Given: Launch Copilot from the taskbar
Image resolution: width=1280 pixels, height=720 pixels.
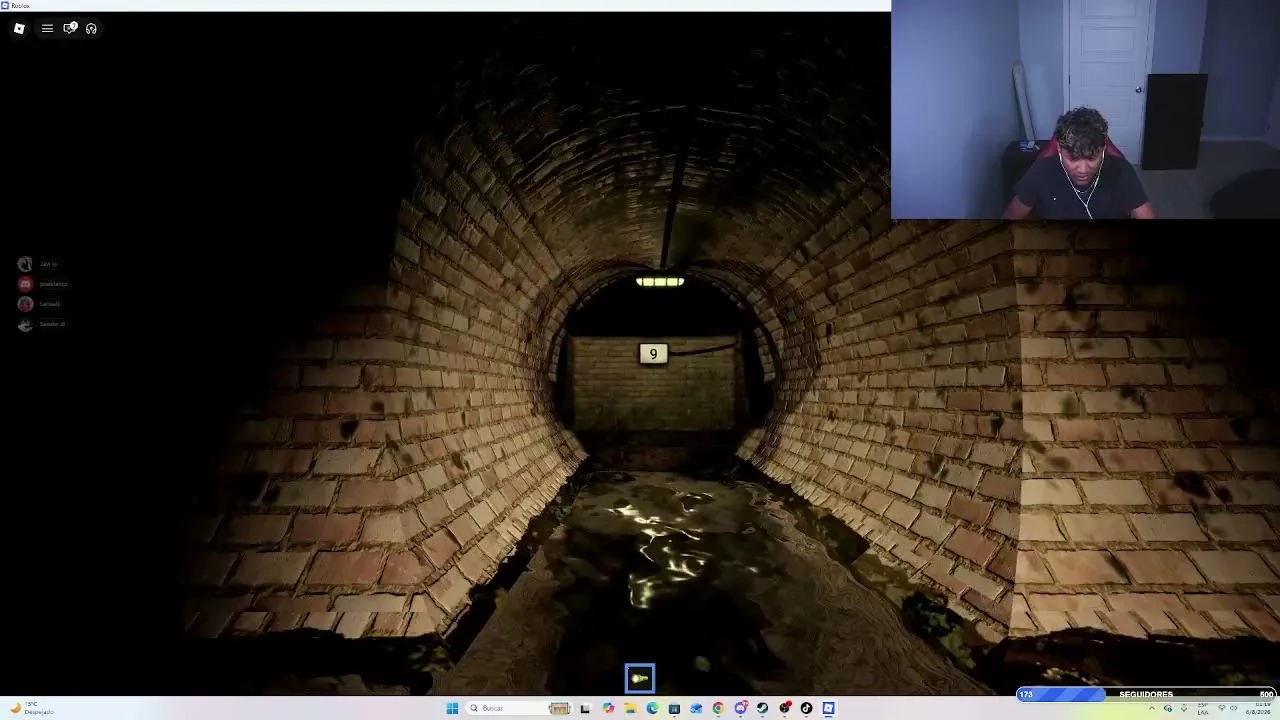Looking at the screenshot, I should pyautogui.click(x=608, y=708).
